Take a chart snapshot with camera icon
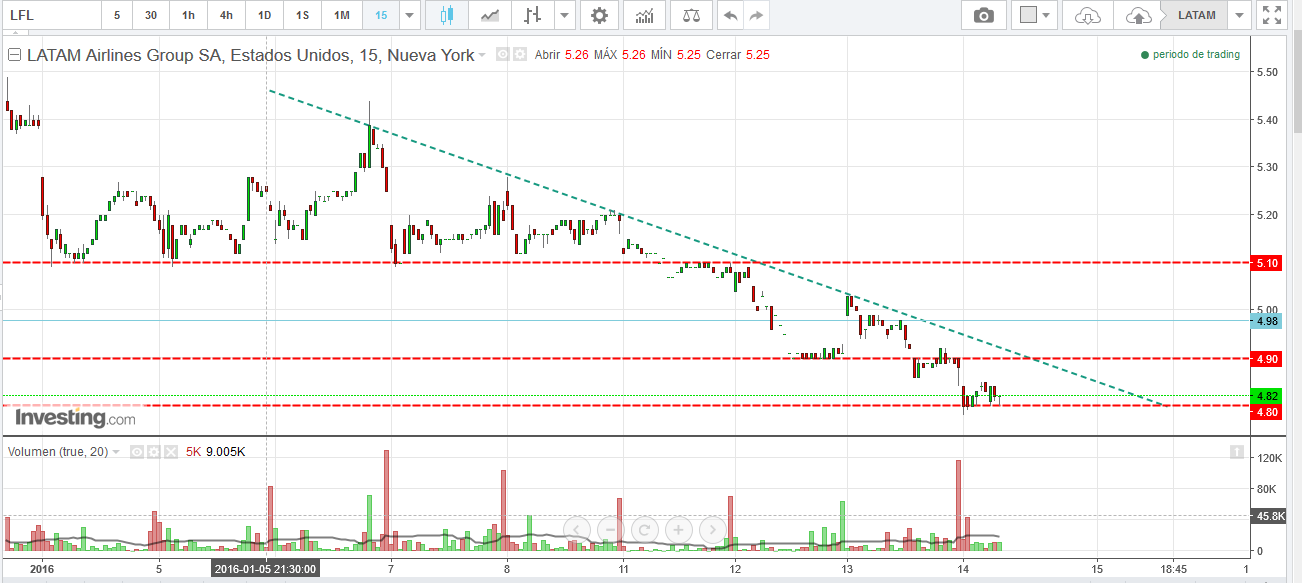The height and width of the screenshot is (583, 1302). click(x=984, y=15)
